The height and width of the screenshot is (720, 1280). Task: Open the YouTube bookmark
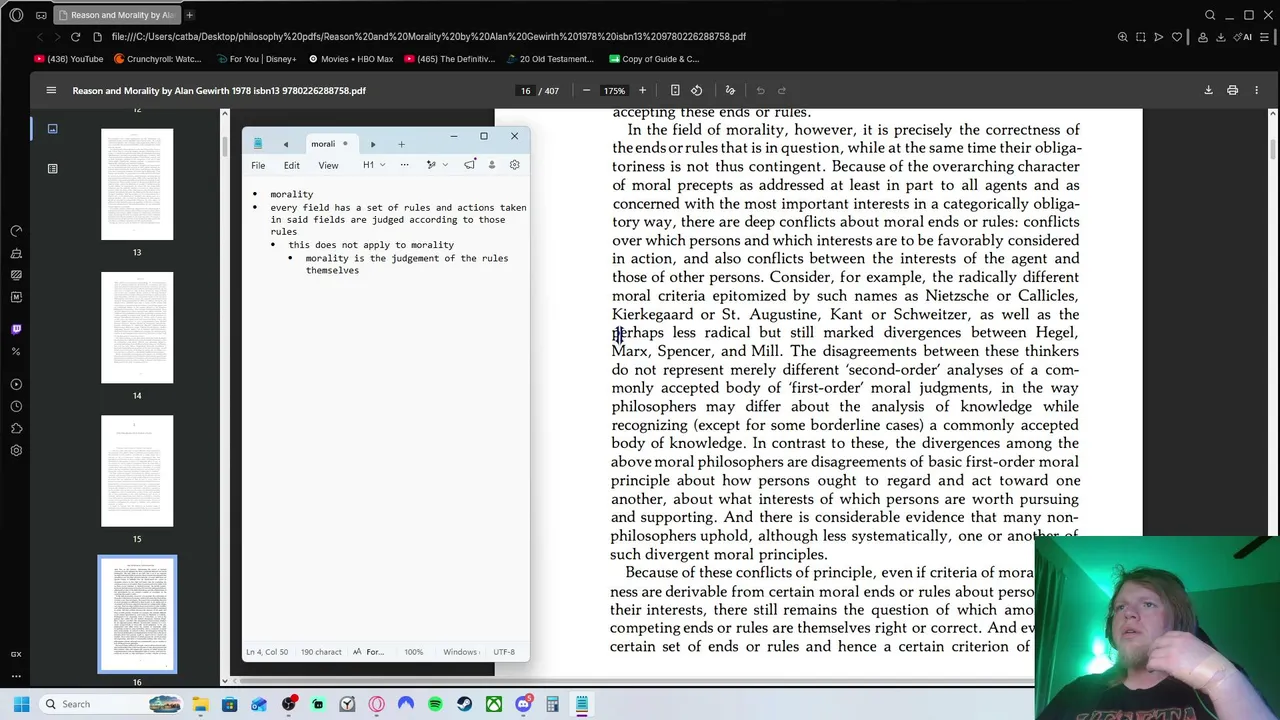[68, 59]
